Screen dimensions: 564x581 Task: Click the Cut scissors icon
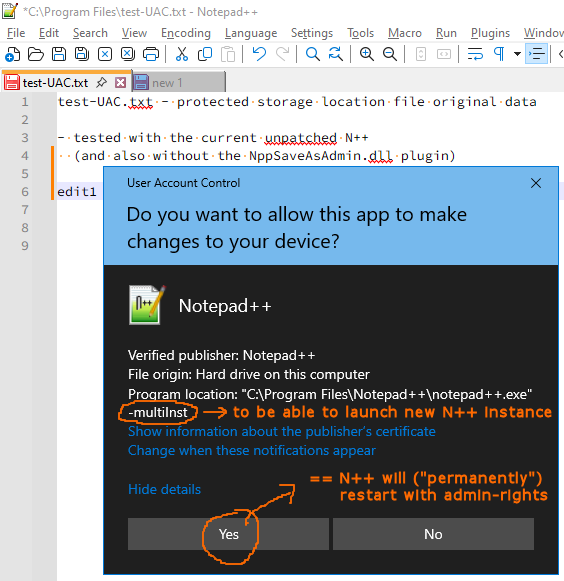coord(182,54)
